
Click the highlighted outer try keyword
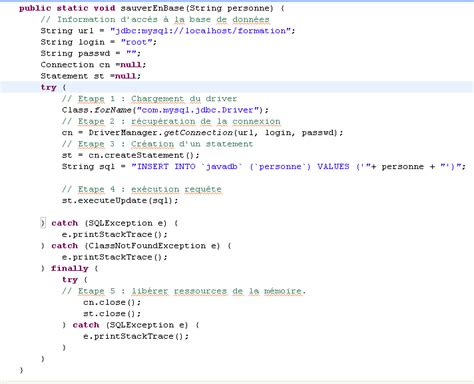[49, 87]
